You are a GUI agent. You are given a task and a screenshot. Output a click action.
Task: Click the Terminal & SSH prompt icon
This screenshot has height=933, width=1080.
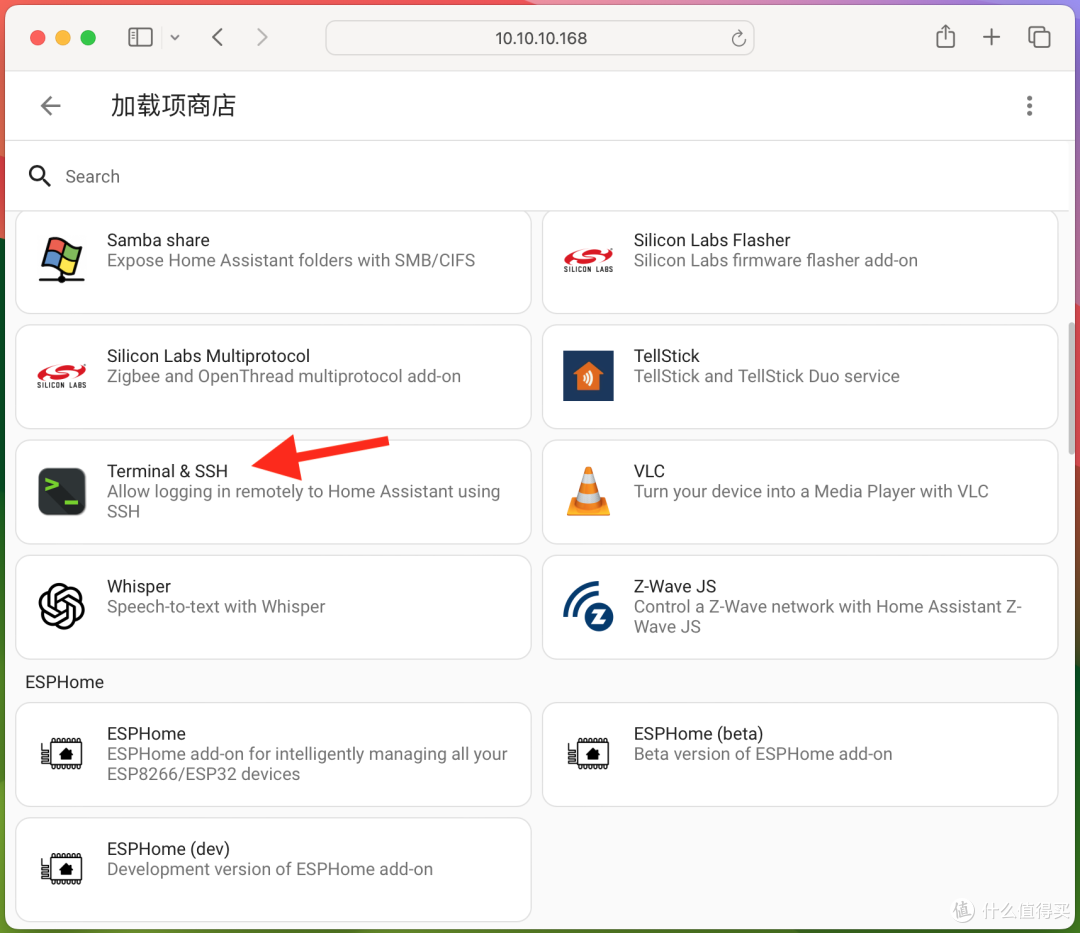(62, 492)
